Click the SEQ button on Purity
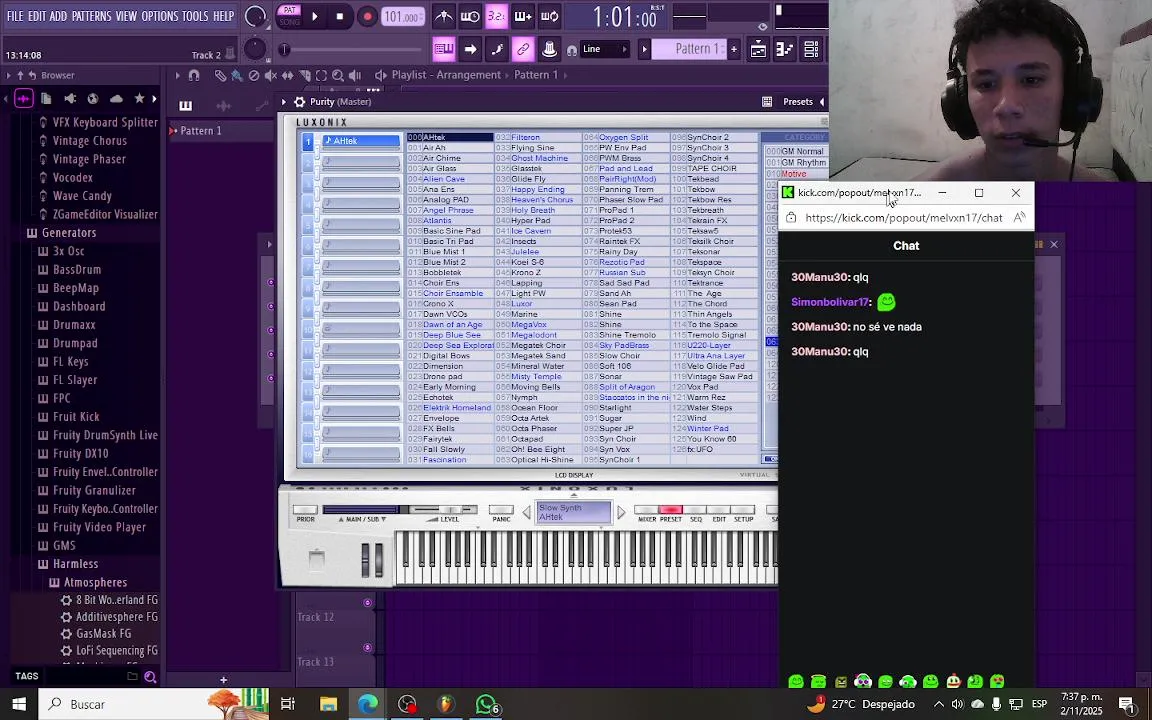The width and height of the screenshot is (1152, 720). [x=695, y=510]
